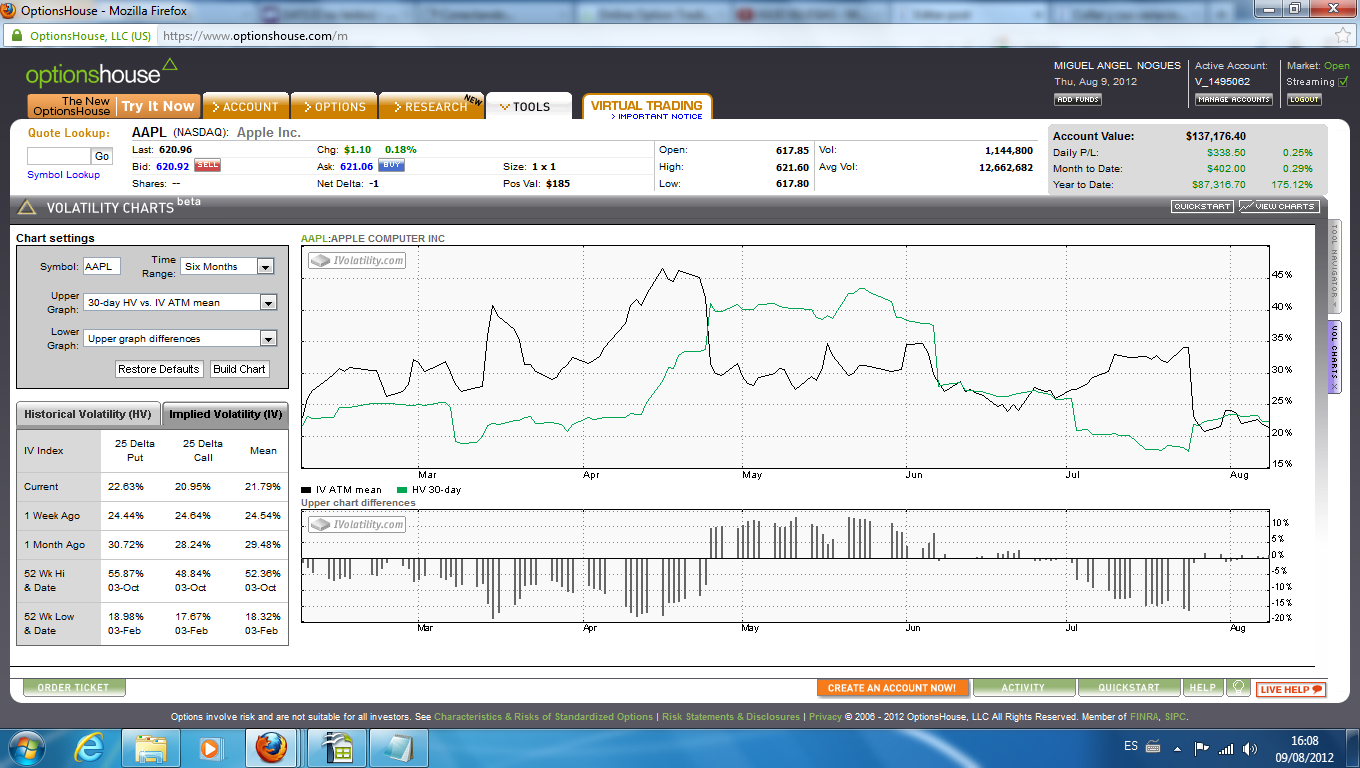Open View Charts with the chart icon
The height and width of the screenshot is (768, 1360).
click(x=1279, y=206)
